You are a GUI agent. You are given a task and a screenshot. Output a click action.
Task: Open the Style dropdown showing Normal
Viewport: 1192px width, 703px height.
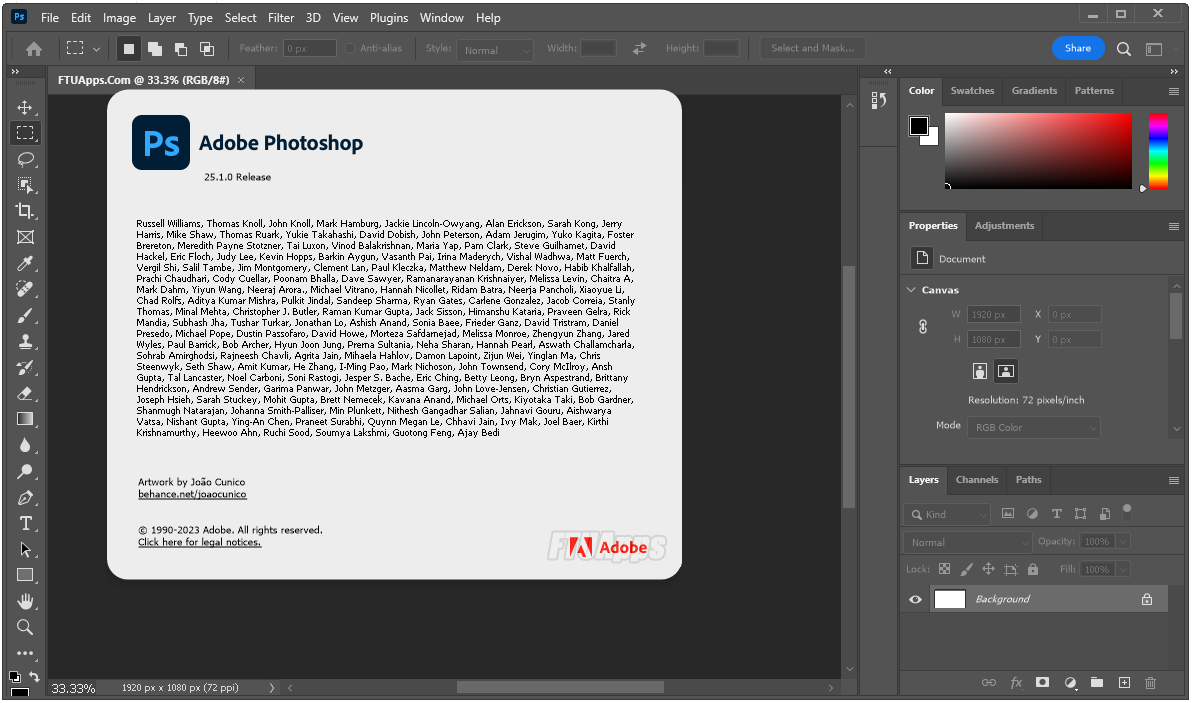495,50
